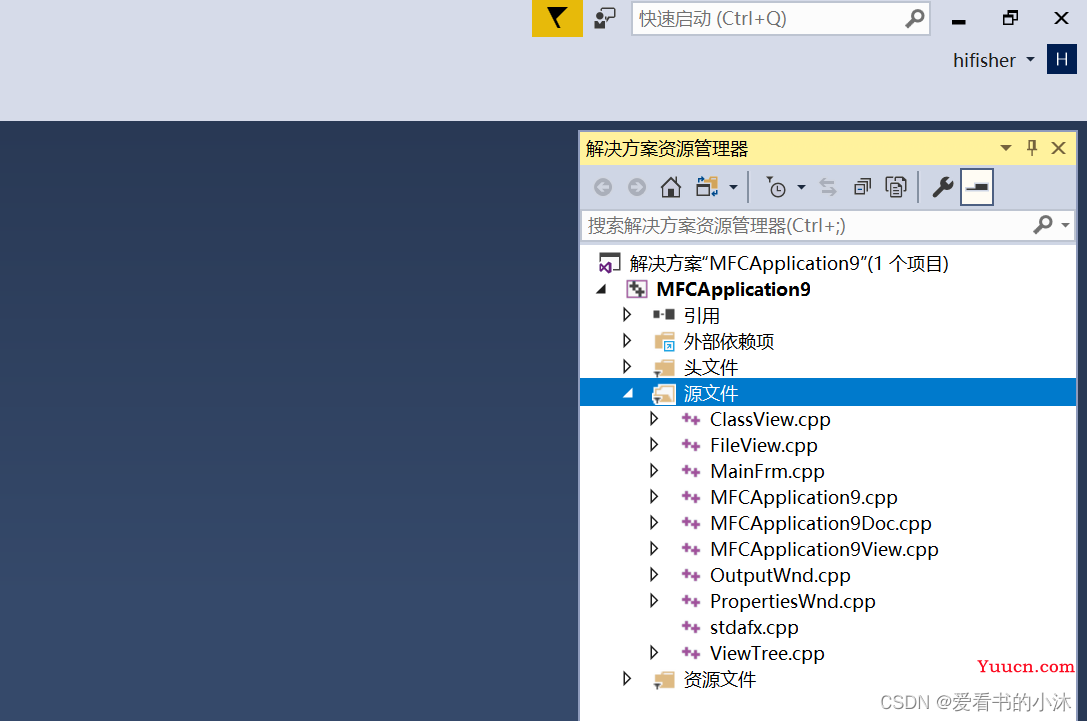Expand OutputWnd.cpp node
1087x721 pixels.
coord(654,575)
